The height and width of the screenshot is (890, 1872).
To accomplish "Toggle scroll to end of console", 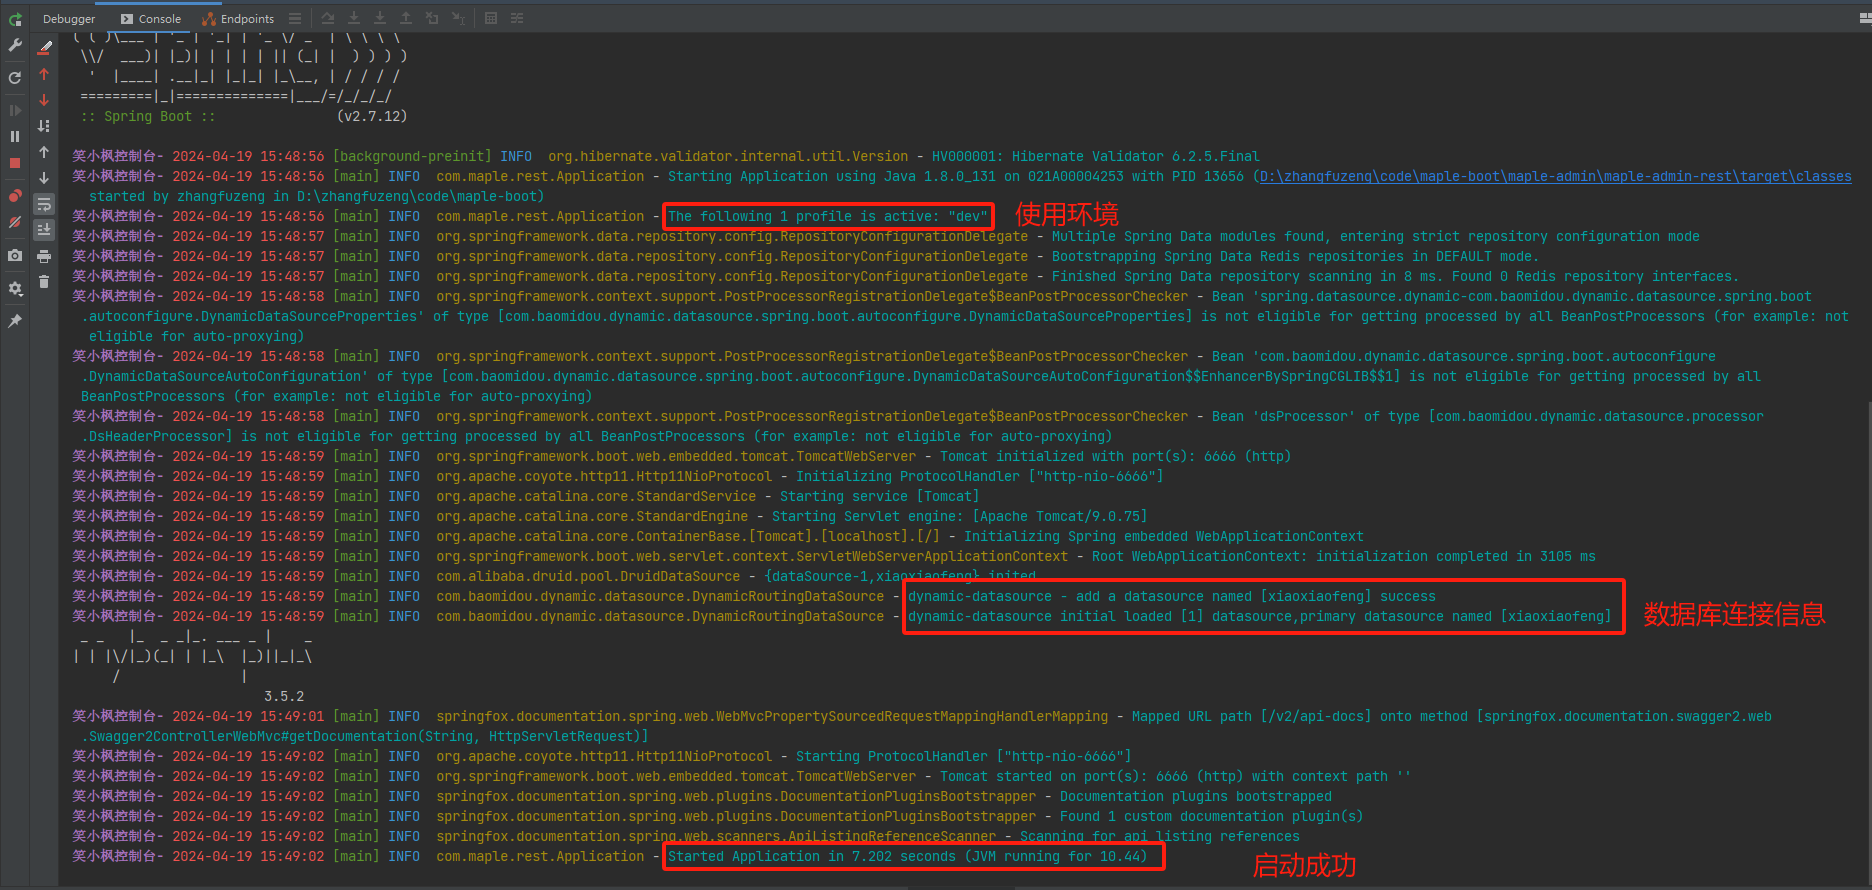I will [x=44, y=230].
